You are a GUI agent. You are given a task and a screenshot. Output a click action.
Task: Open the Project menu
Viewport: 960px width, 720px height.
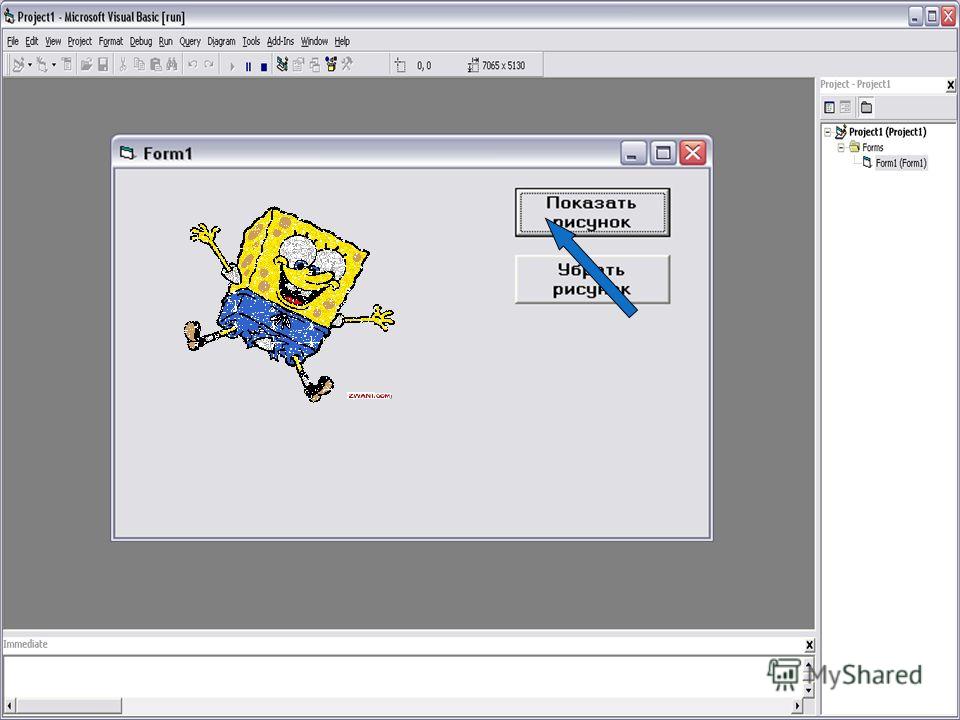[x=80, y=42]
